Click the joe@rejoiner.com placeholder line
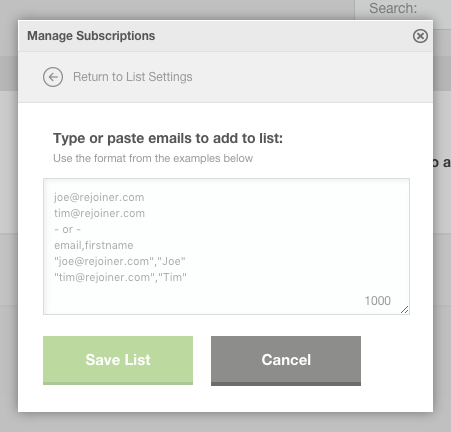This screenshot has width=451, height=432. (99, 197)
